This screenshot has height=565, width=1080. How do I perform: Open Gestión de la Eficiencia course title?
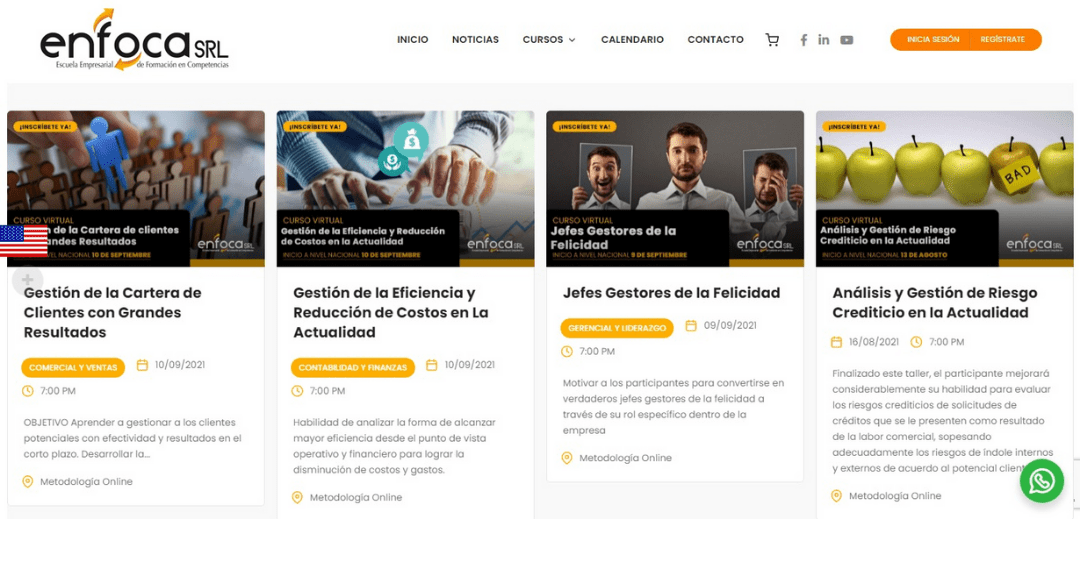[x=391, y=312]
